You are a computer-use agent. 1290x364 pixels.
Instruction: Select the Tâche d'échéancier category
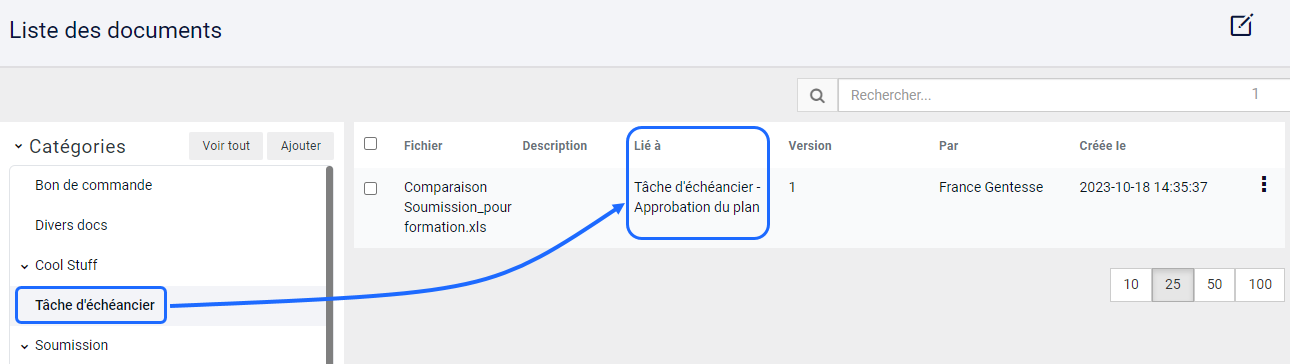coord(94,305)
